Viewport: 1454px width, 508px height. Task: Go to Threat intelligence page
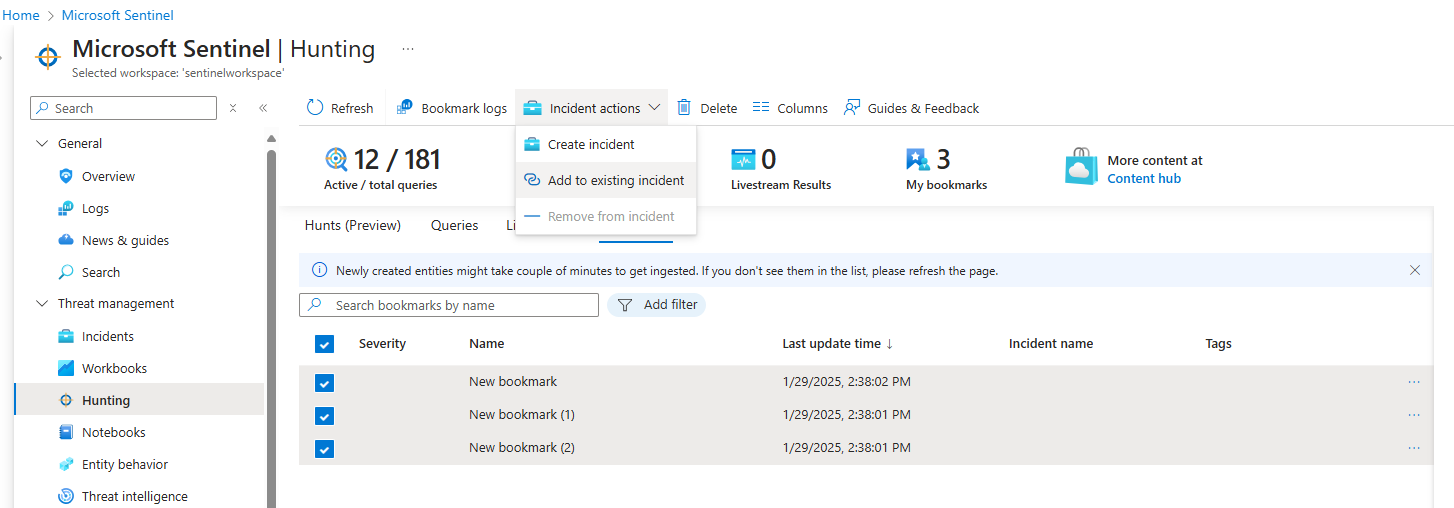(x=134, y=496)
